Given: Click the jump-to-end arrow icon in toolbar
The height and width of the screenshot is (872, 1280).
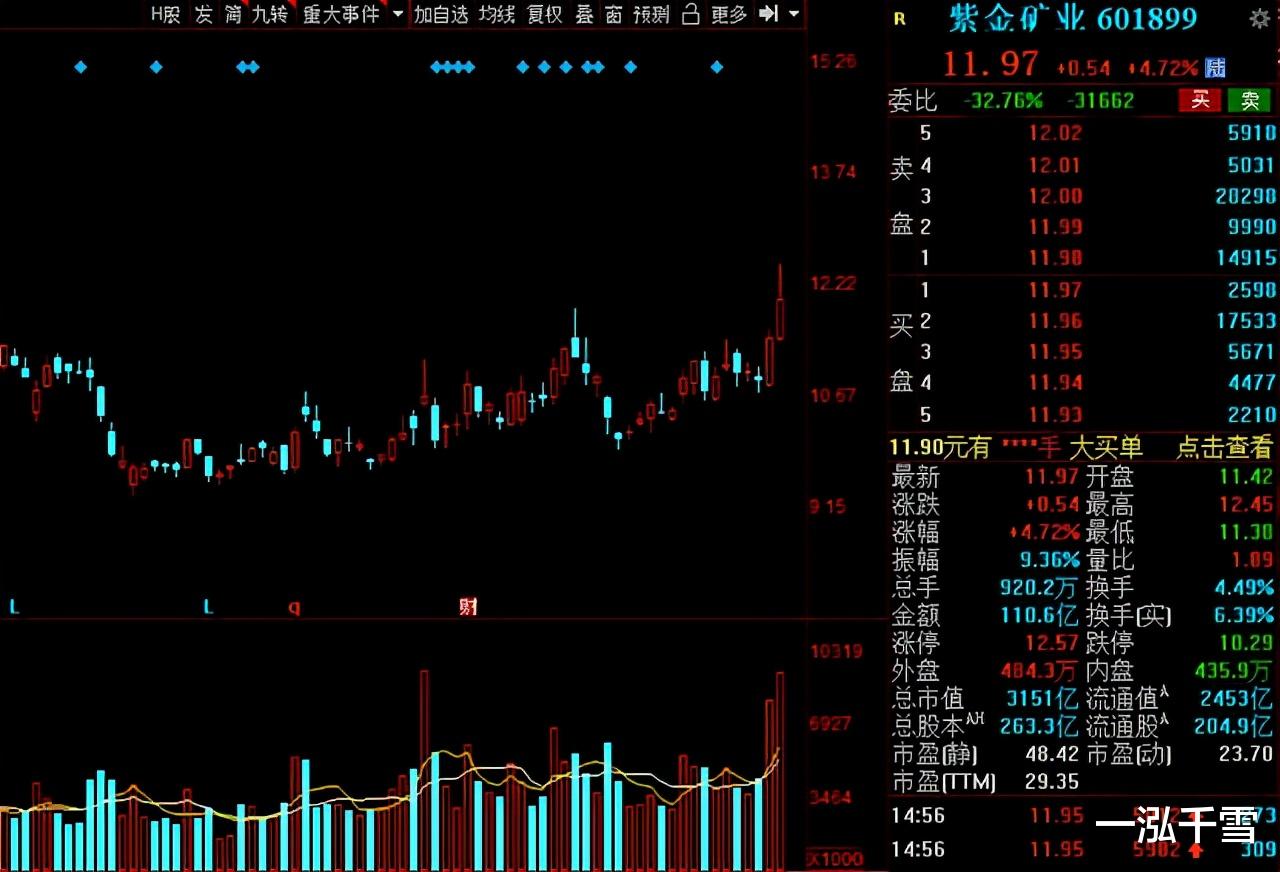Looking at the screenshot, I should [768, 14].
